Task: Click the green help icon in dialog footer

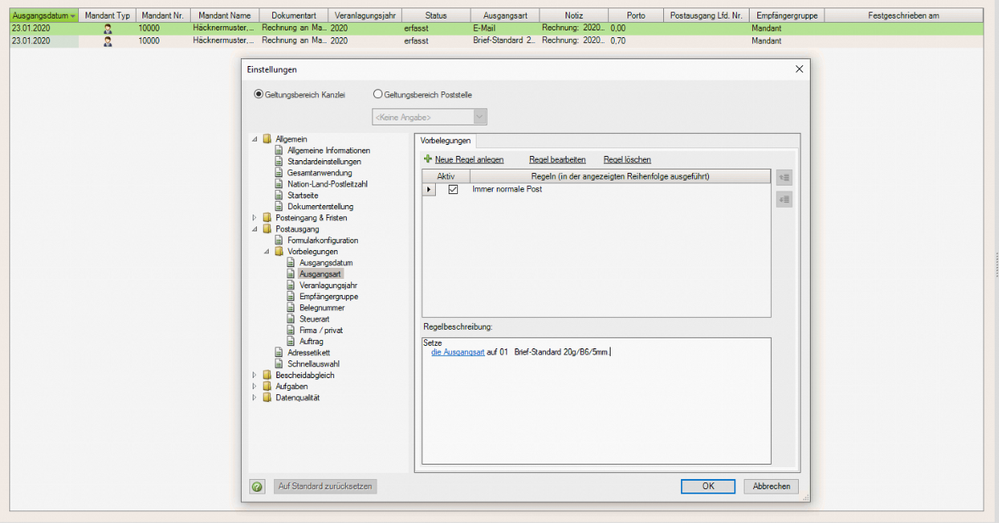Action: (x=257, y=487)
